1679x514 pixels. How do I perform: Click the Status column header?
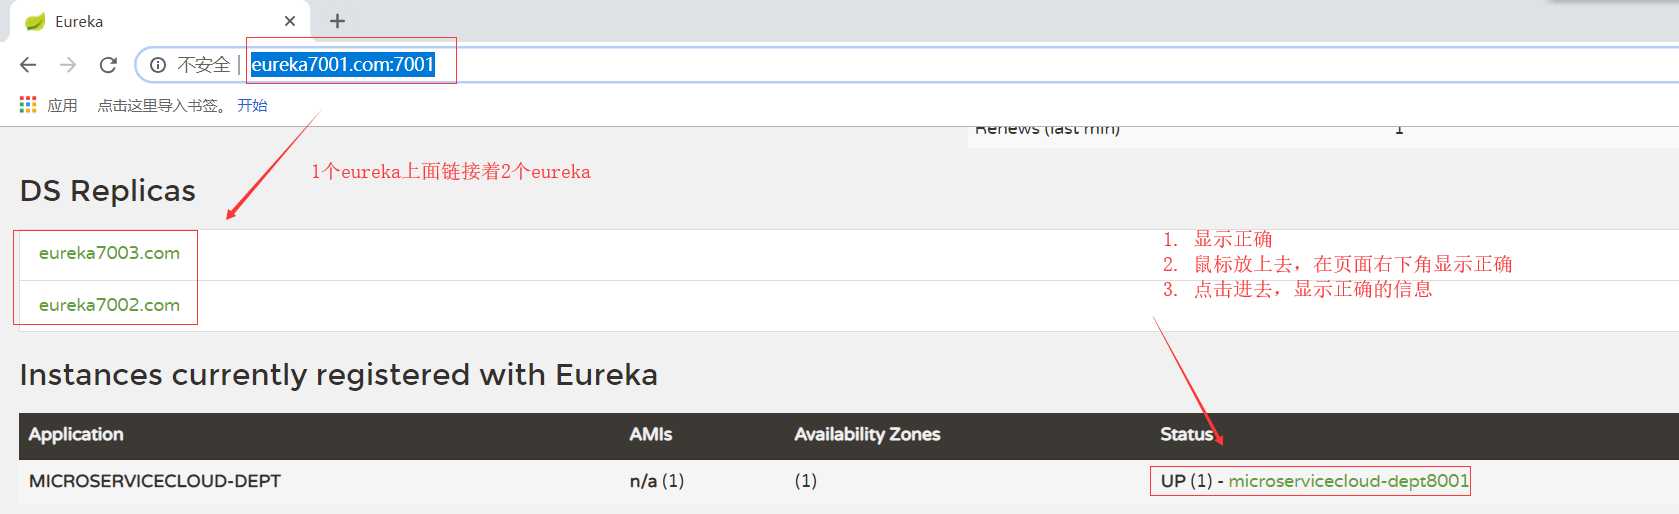[1186, 434]
